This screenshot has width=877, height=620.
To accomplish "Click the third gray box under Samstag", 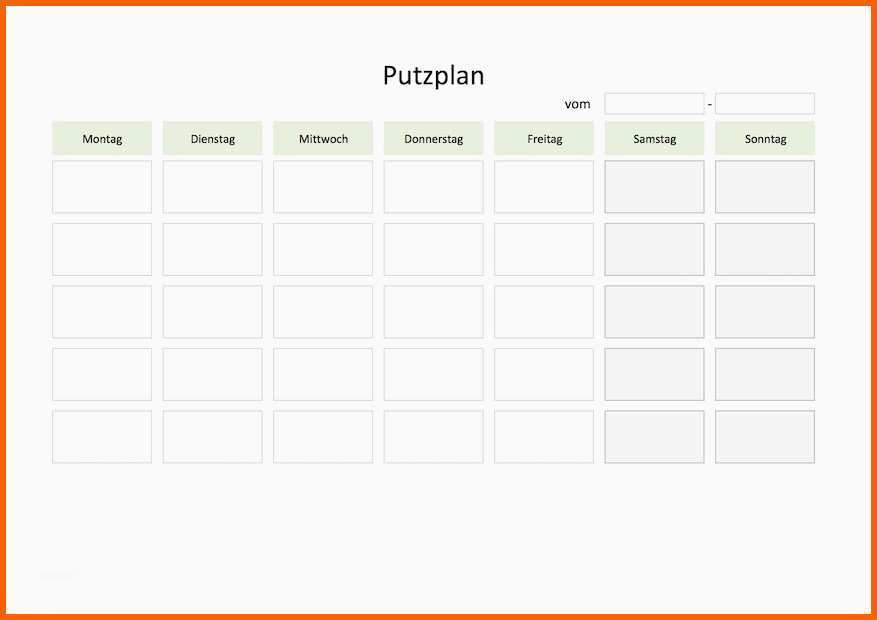I will (654, 312).
